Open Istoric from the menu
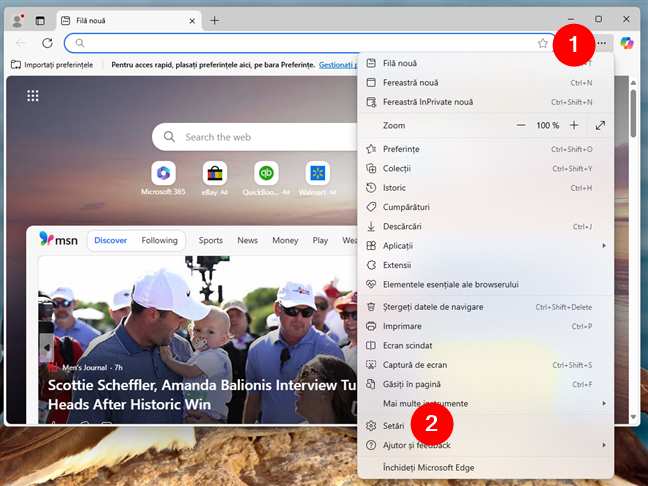This screenshot has width=648, height=486. point(485,188)
